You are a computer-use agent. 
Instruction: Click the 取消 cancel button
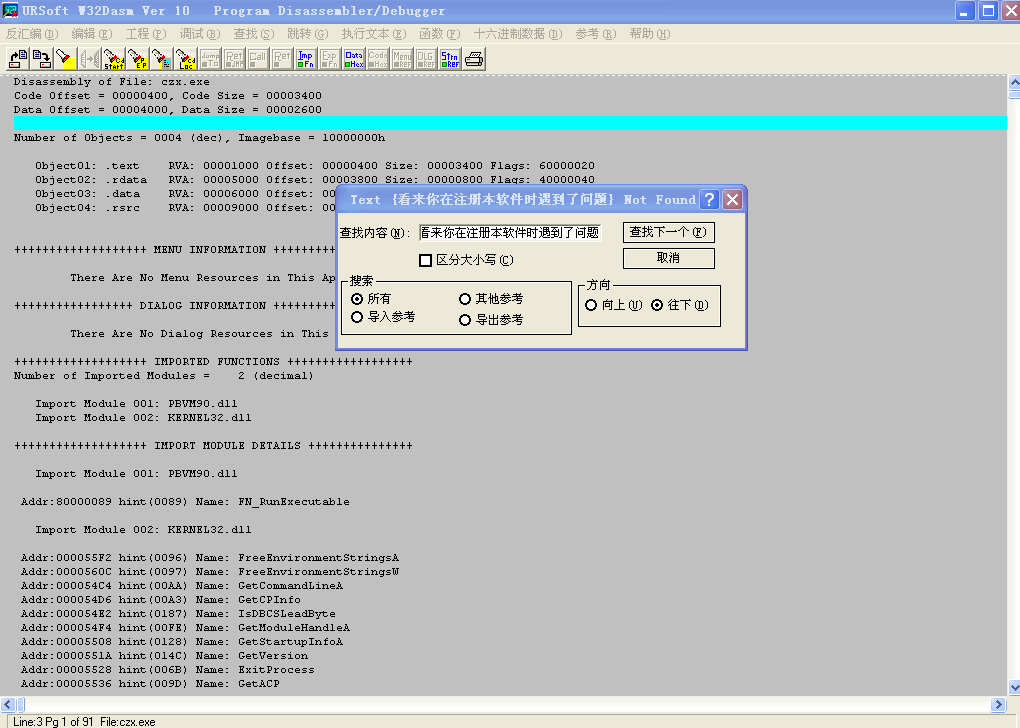click(x=669, y=258)
